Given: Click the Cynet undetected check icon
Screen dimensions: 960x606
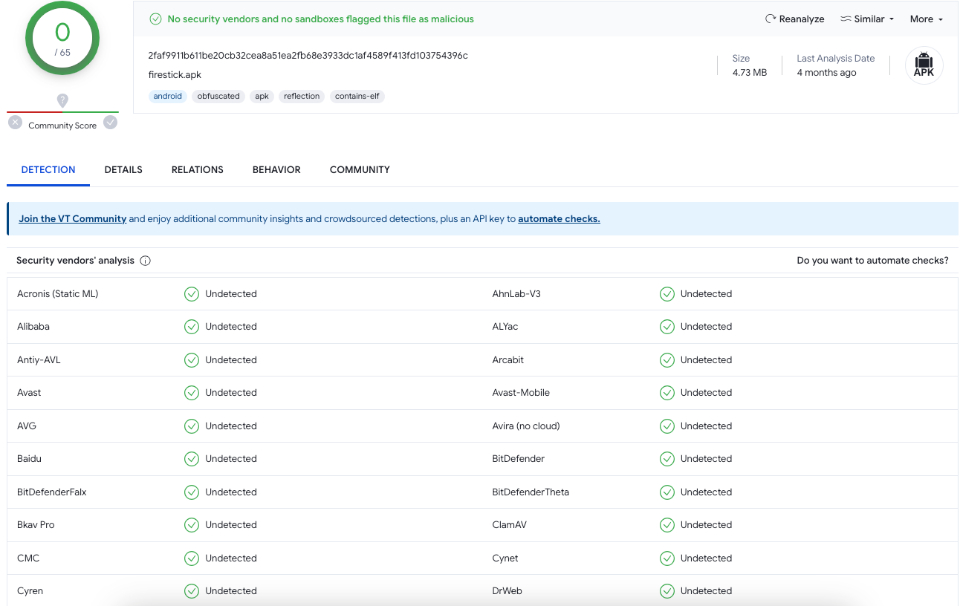Looking at the screenshot, I should coord(667,558).
